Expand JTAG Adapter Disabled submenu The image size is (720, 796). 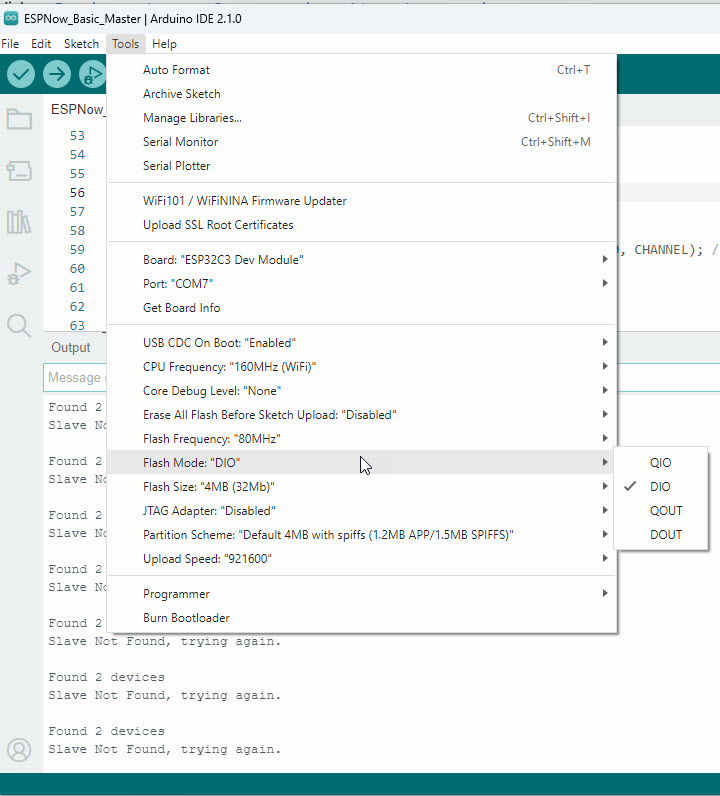pos(362,511)
